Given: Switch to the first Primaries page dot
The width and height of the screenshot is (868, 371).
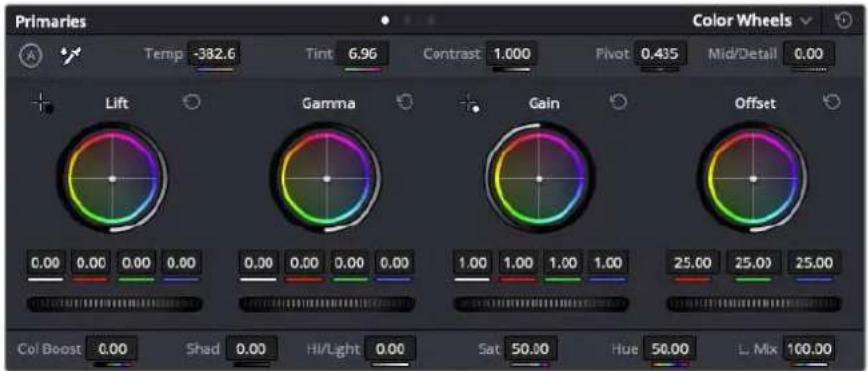Looking at the screenshot, I should click(385, 20).
